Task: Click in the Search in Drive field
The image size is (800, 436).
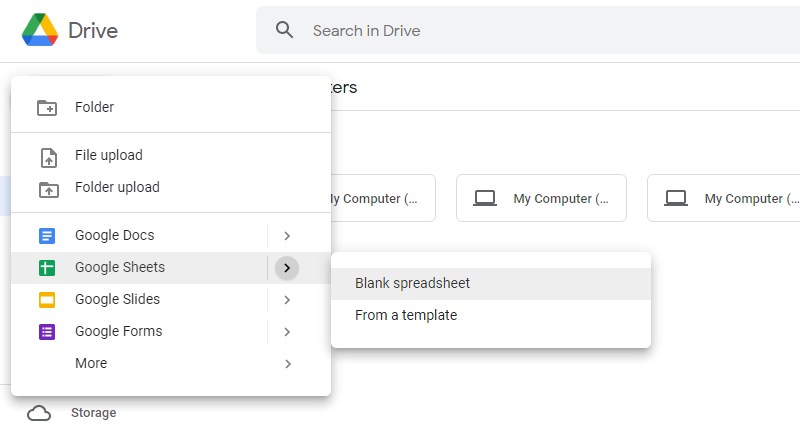Action: pos(500,31)
